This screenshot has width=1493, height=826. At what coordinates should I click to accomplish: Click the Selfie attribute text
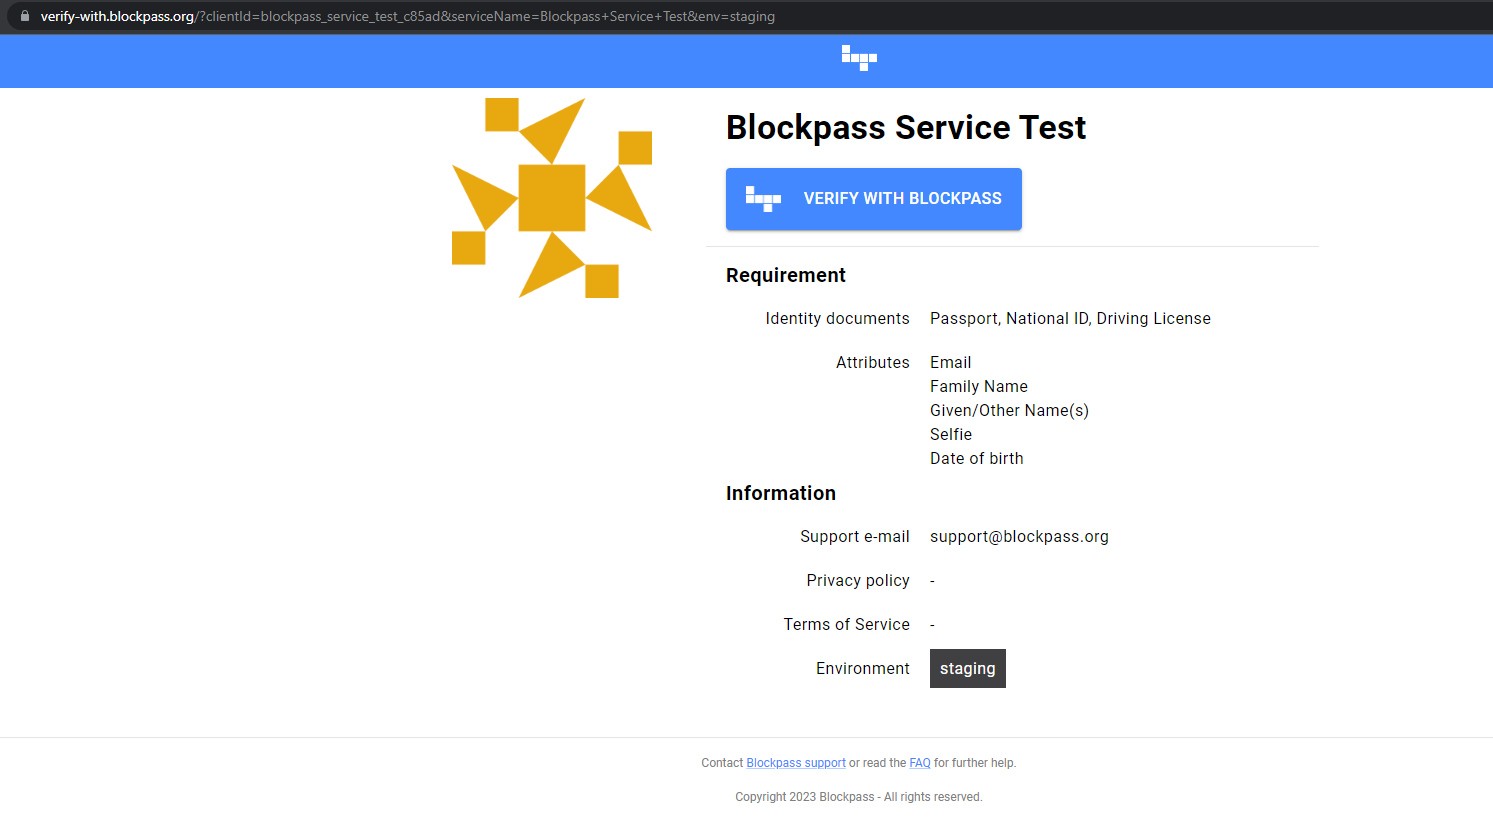point(951,434)
